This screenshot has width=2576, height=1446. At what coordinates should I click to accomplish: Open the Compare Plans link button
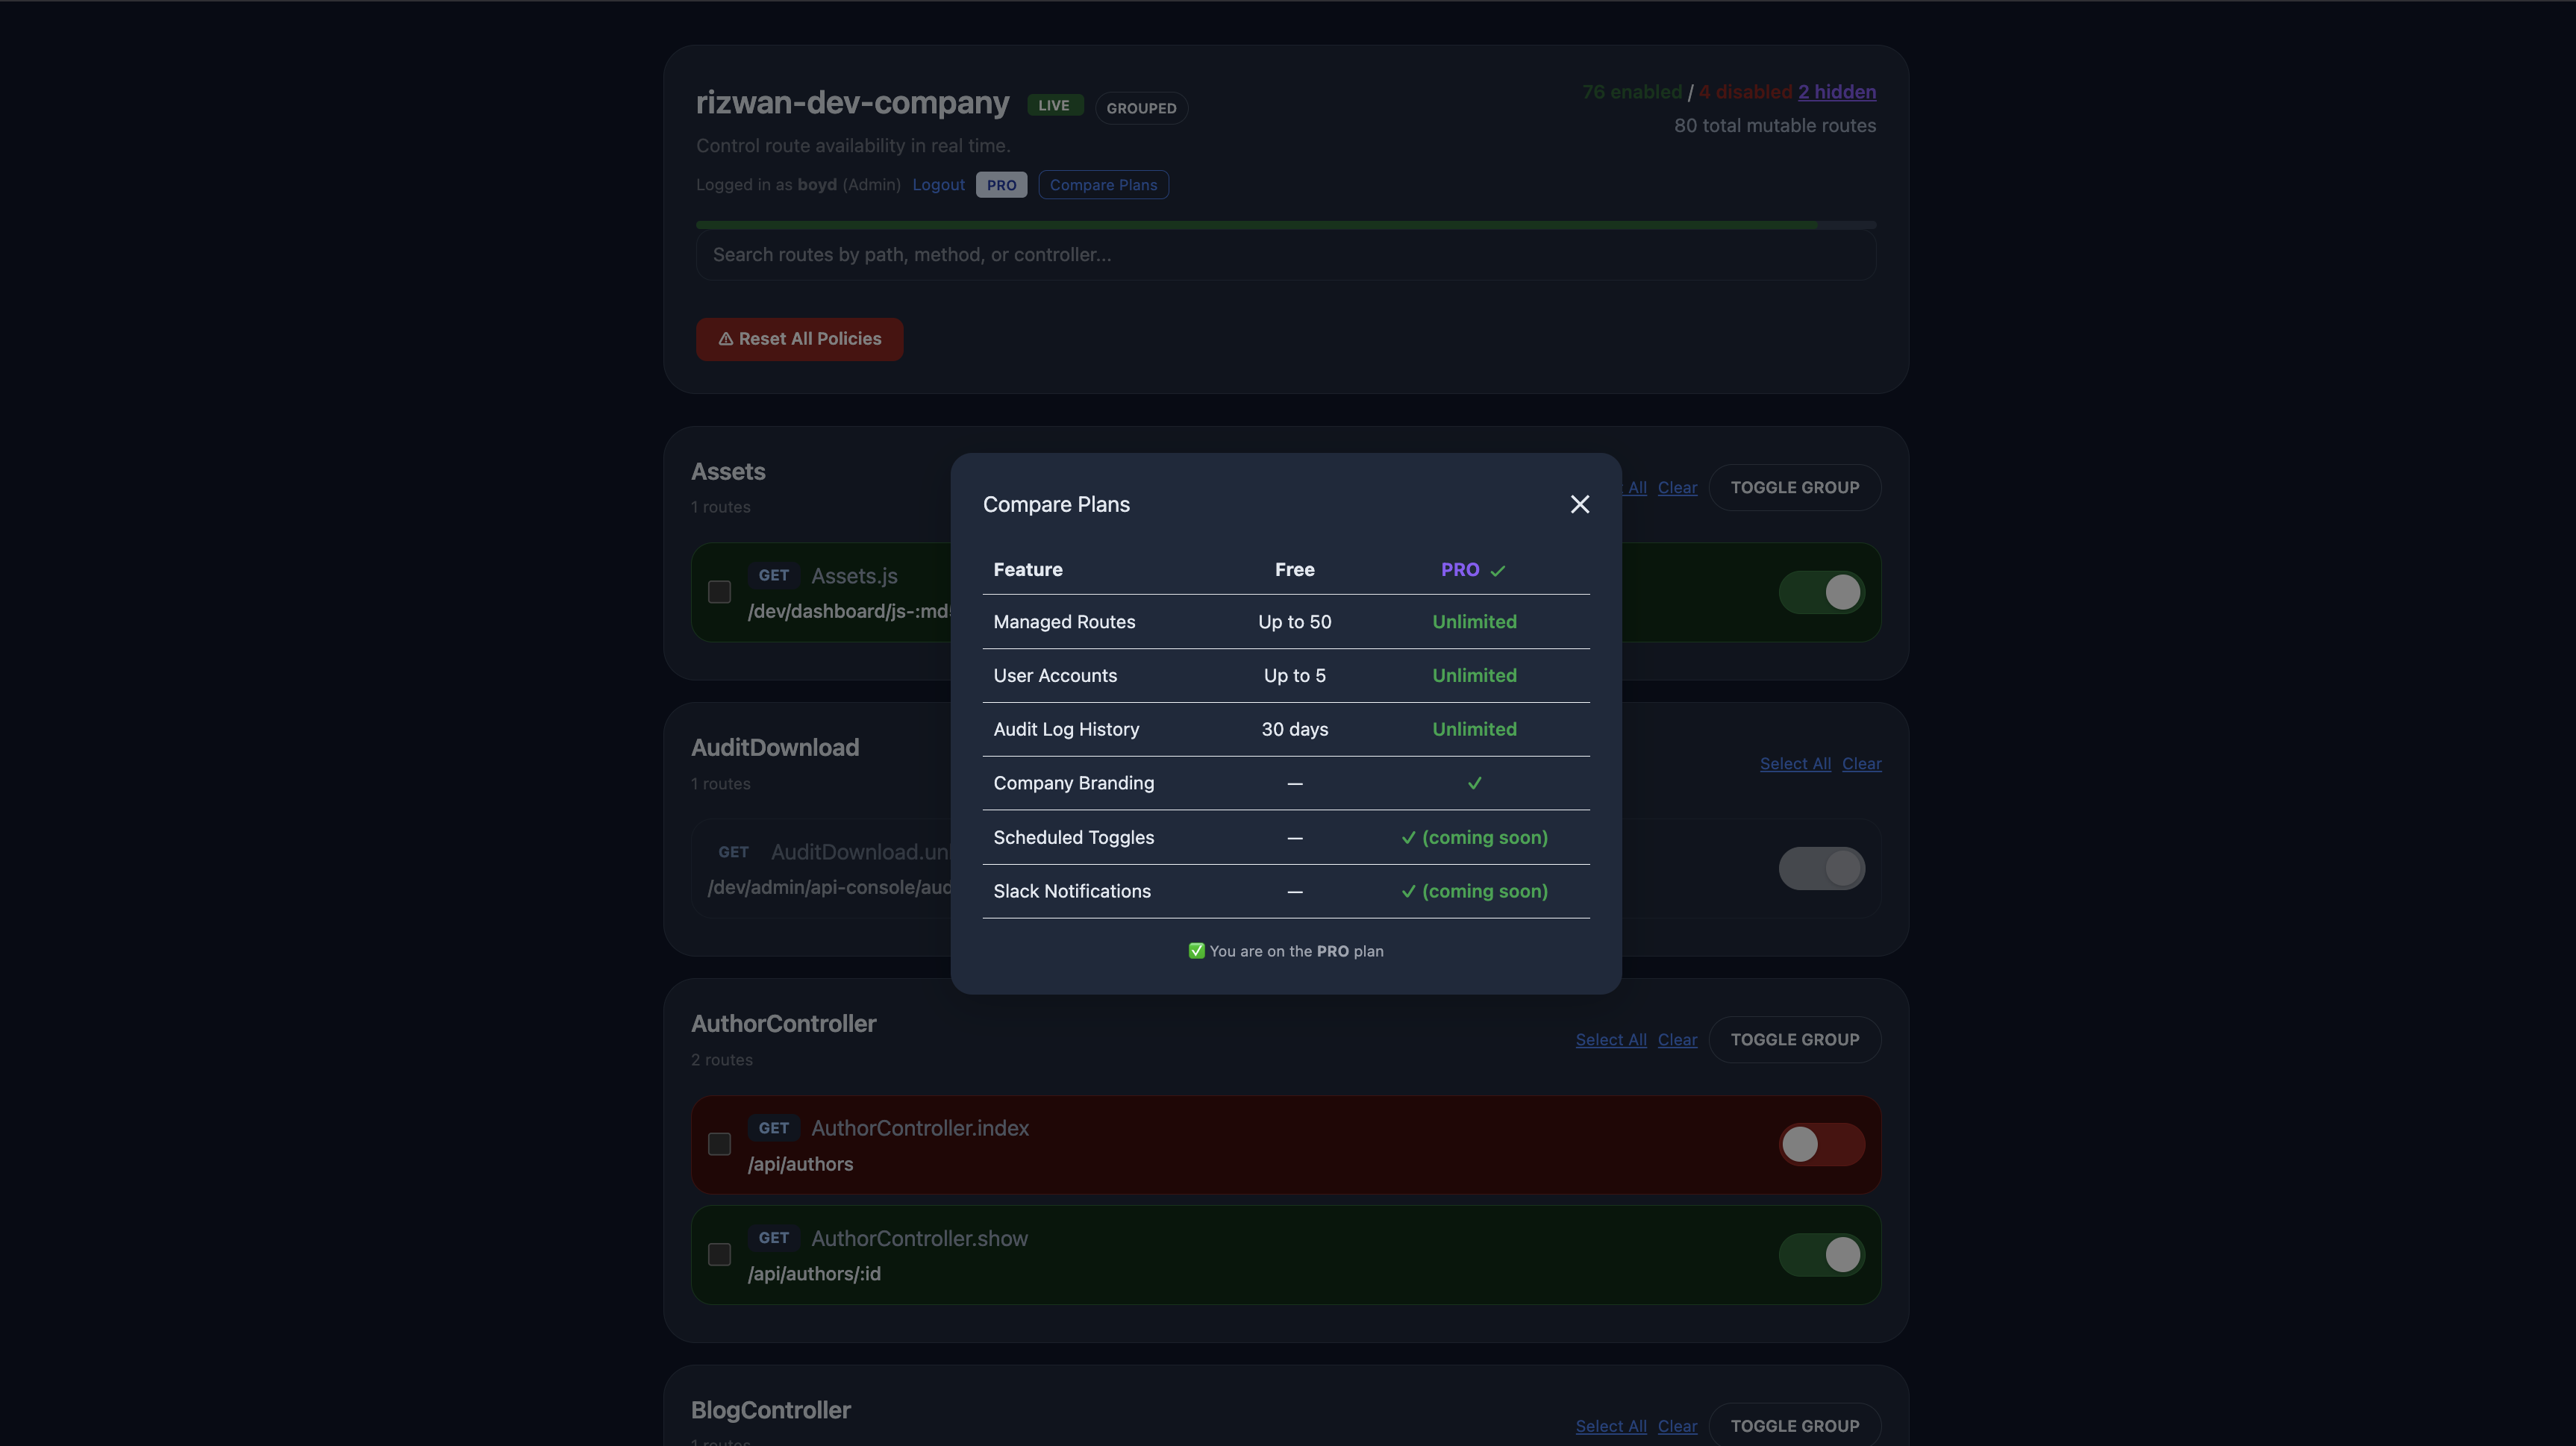(x=1103, y=185)
